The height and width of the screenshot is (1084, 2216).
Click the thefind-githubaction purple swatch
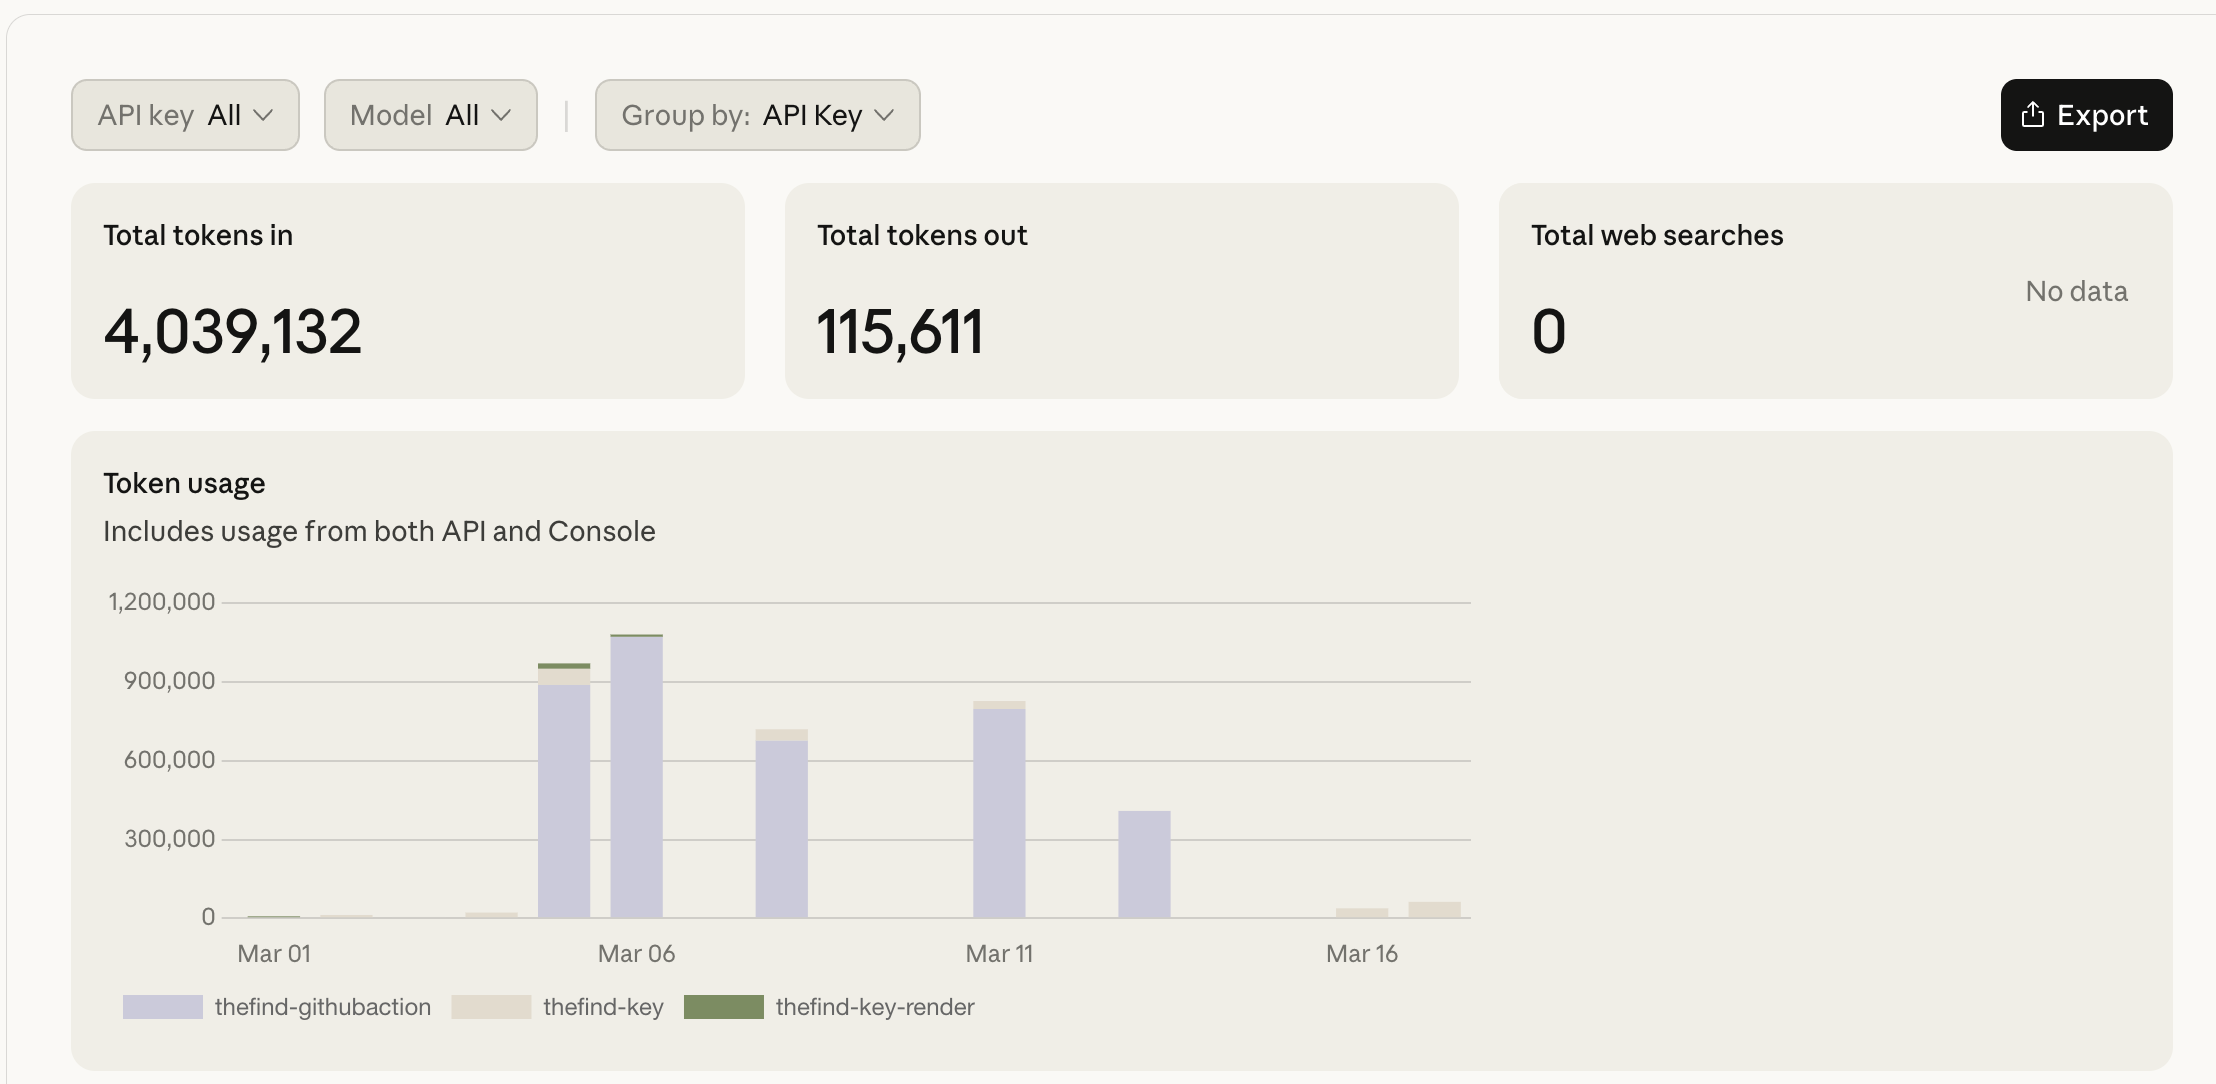pos(163,1007)
